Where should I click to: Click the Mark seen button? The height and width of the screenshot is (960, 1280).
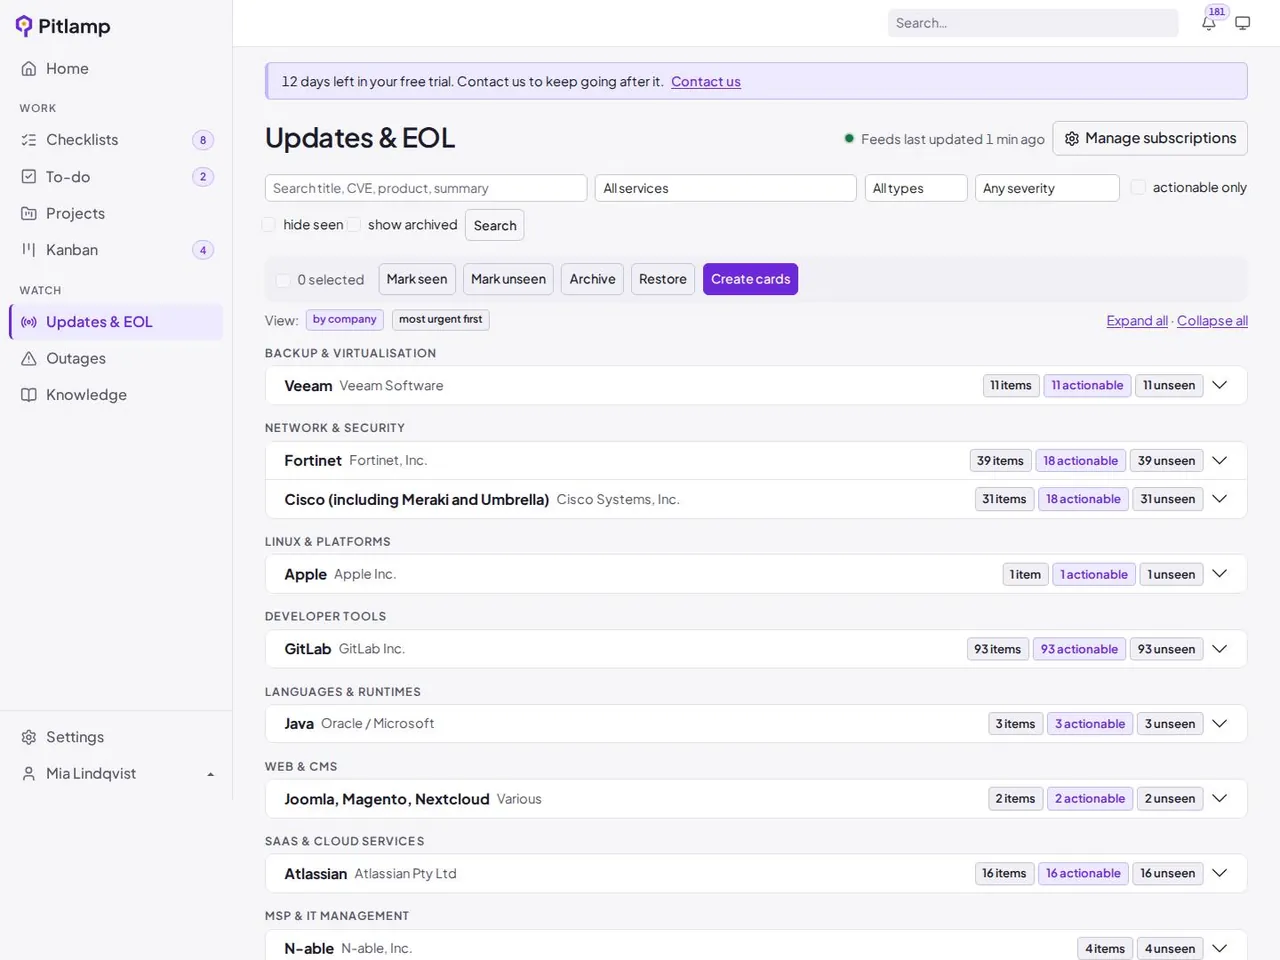(417, 279)
